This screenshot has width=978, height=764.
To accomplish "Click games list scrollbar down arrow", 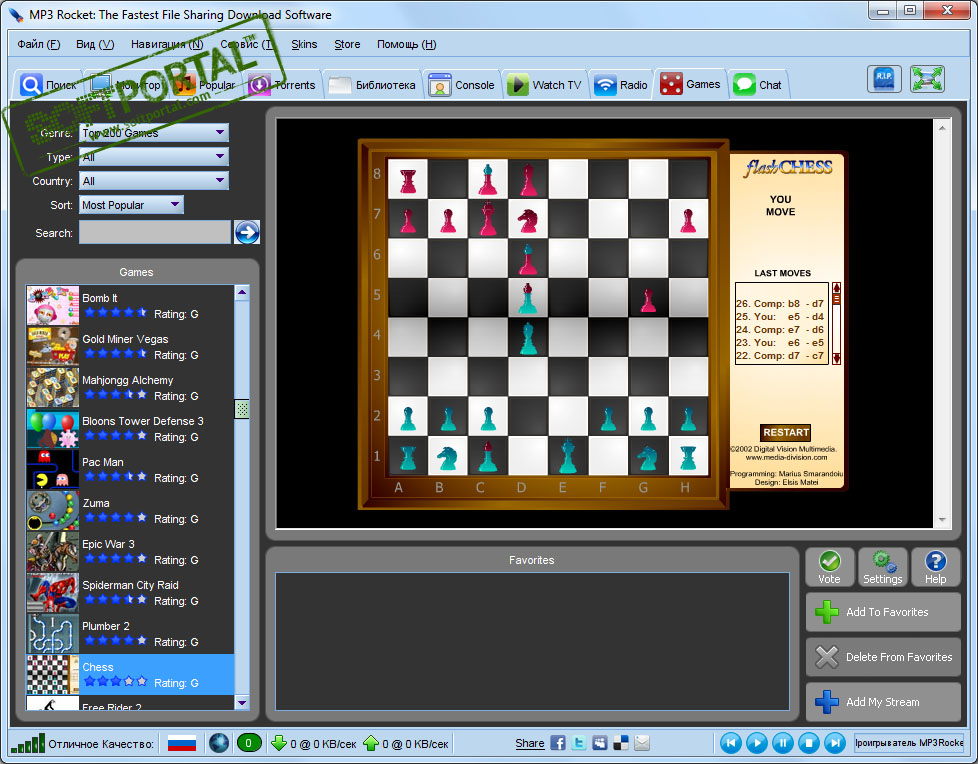I will pos(242,702).
